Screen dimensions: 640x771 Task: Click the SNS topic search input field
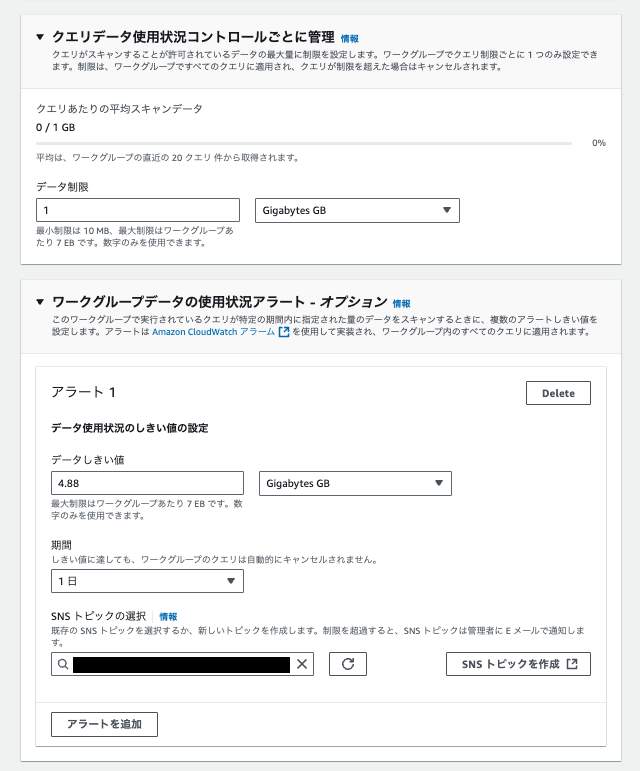(x=182, y=664)
